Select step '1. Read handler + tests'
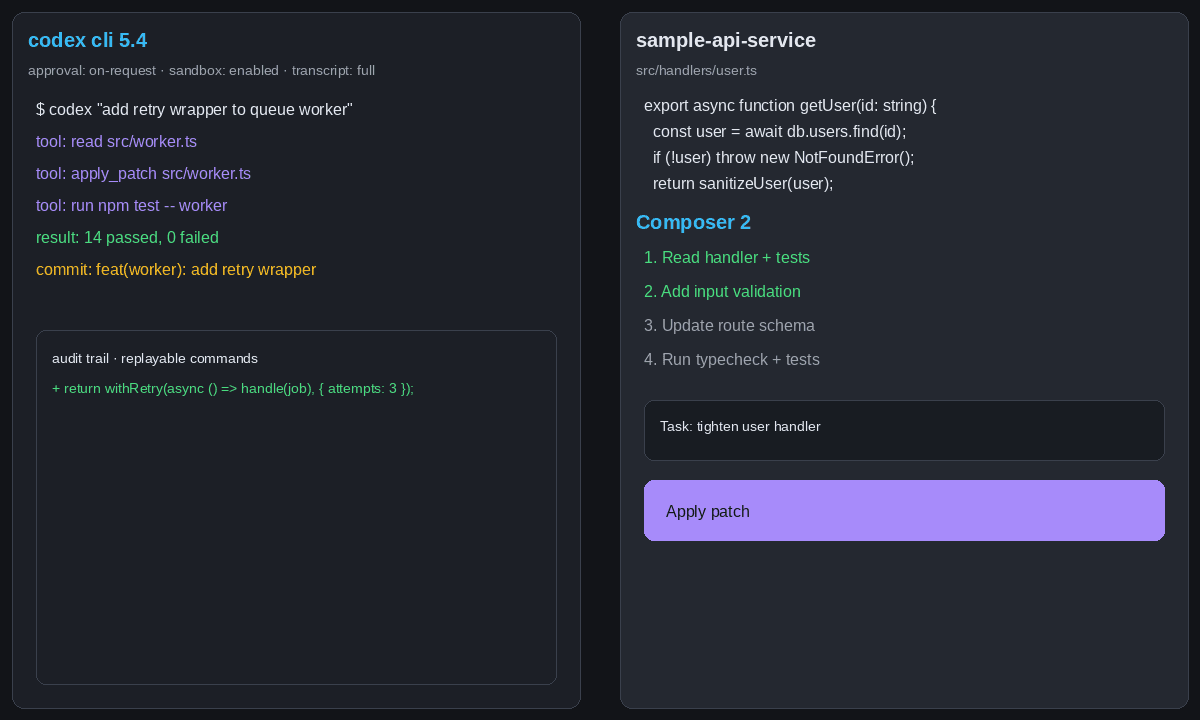 click(x=727, y=257)
